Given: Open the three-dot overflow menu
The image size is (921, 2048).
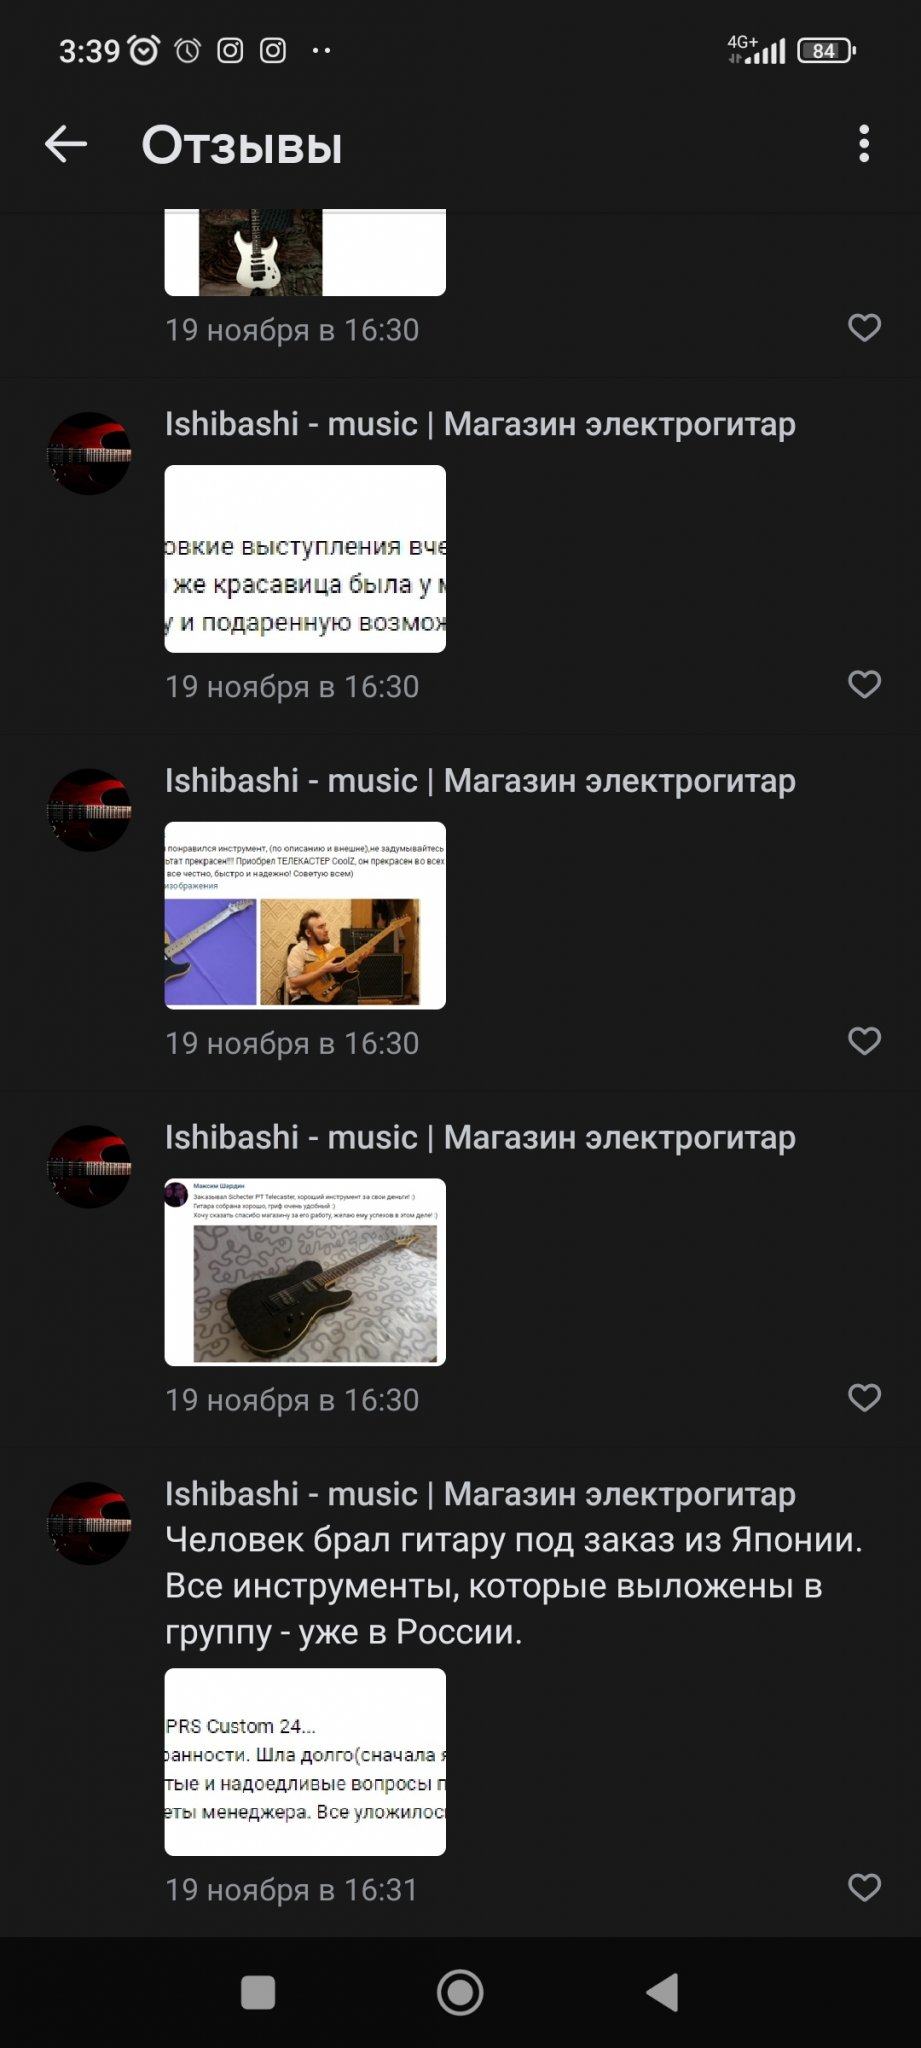Looking at the screenshot, I should 864,144.
